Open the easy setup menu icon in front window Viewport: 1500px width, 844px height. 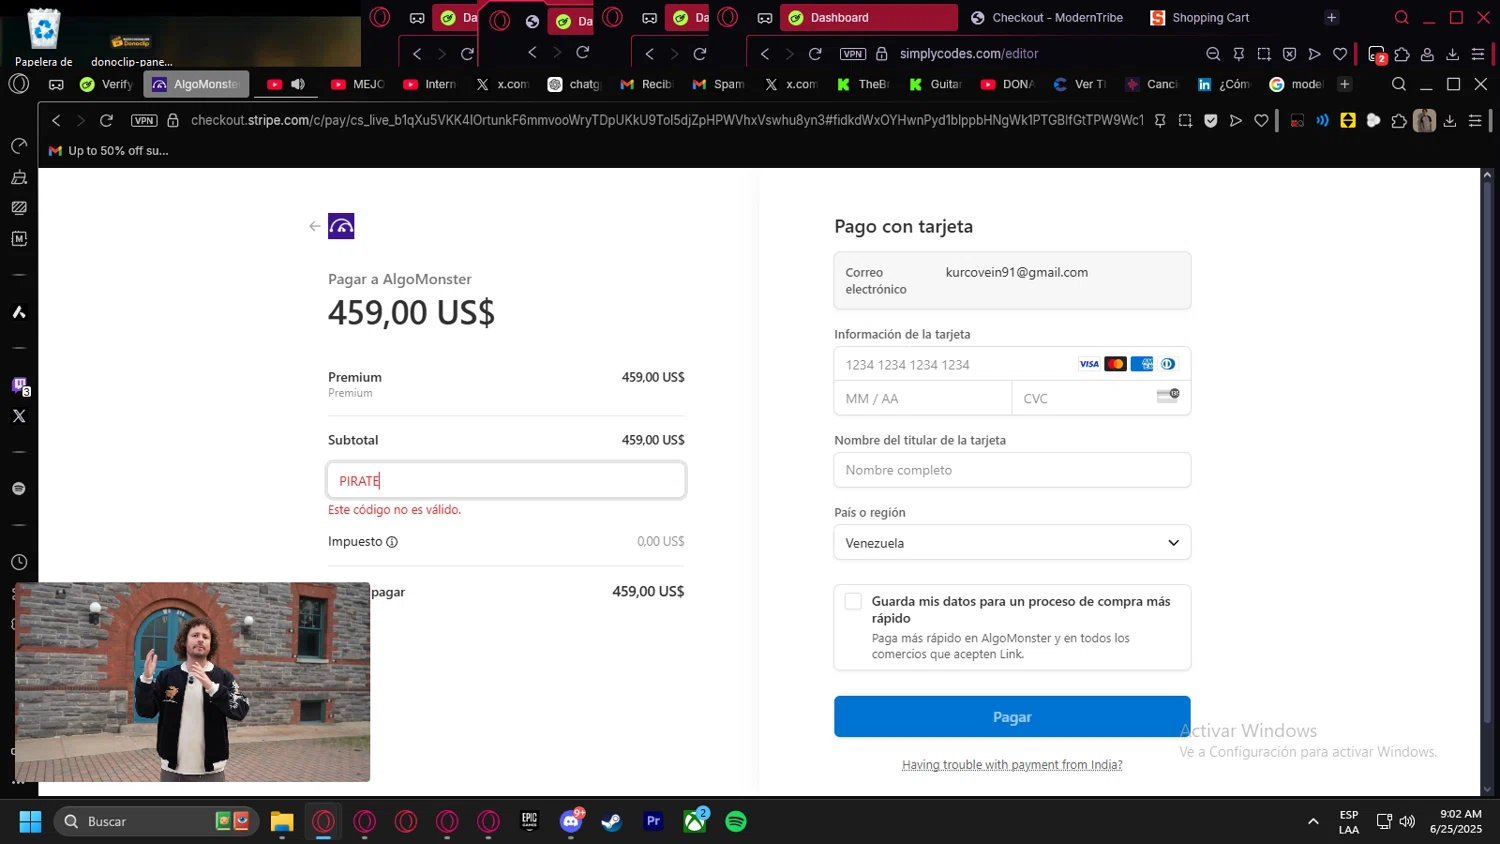point(1475,121)
